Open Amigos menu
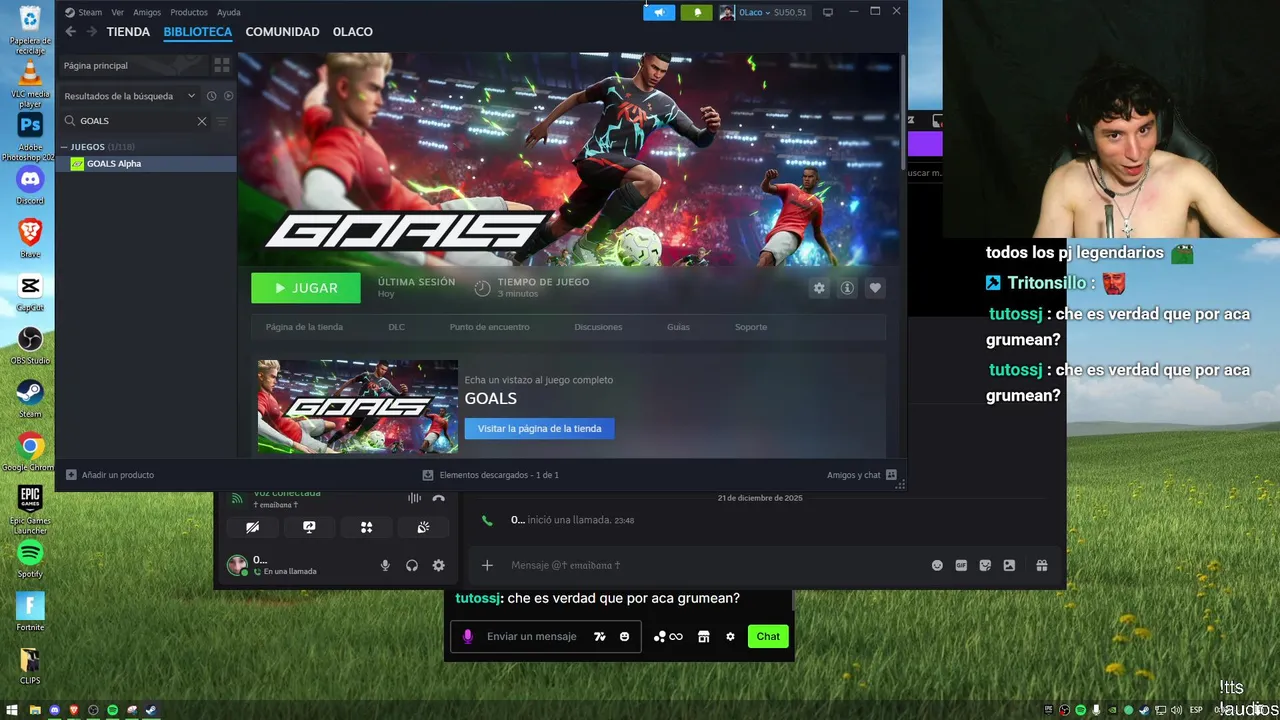 click(147, 12)
